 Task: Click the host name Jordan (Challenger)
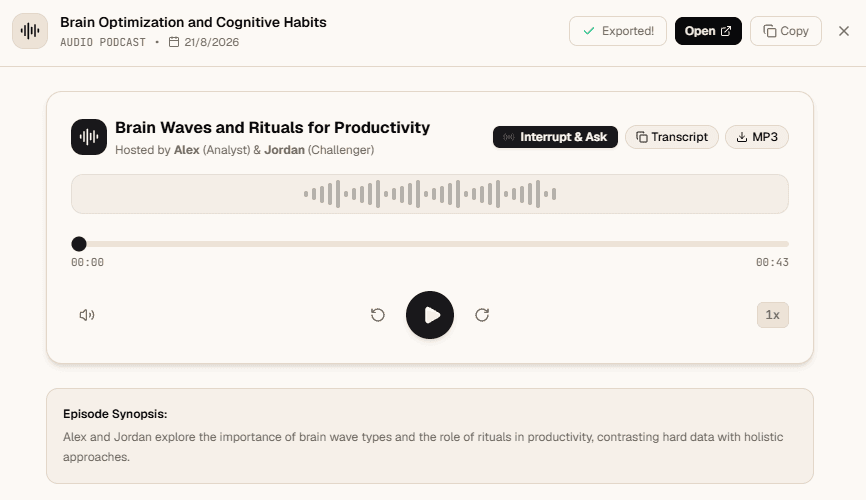point(319,150)
